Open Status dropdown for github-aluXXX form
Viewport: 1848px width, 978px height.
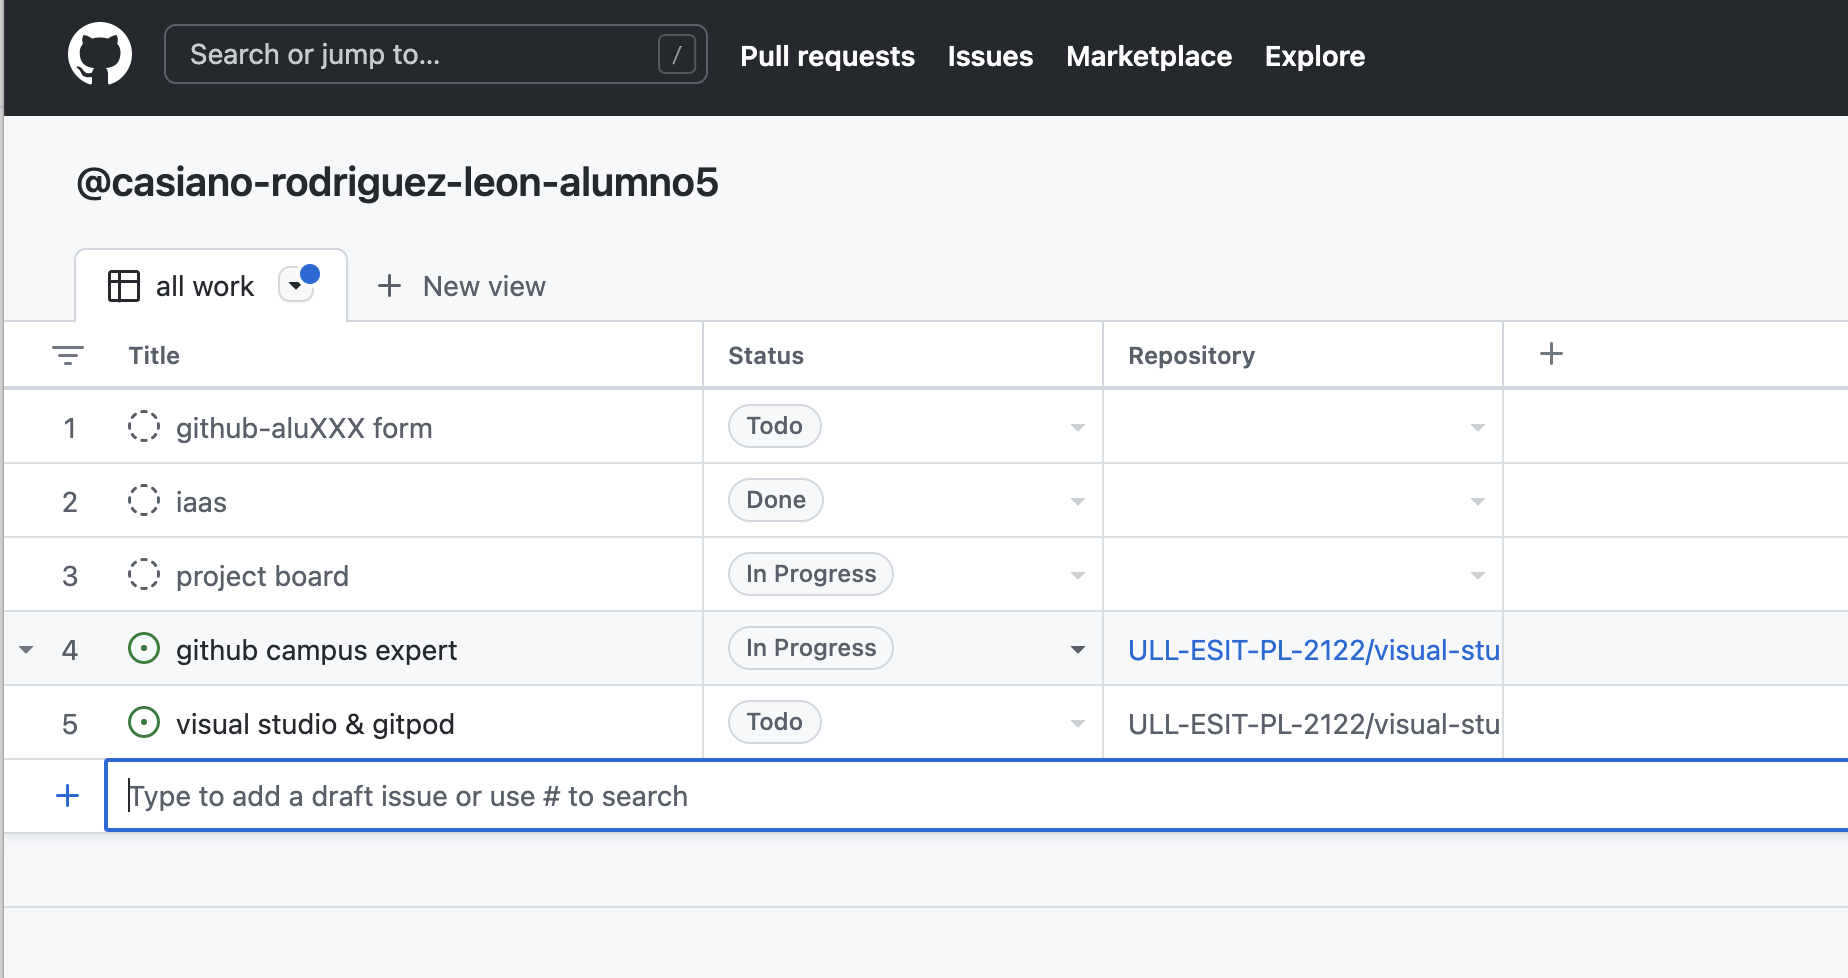click(x=1077, y=428)
